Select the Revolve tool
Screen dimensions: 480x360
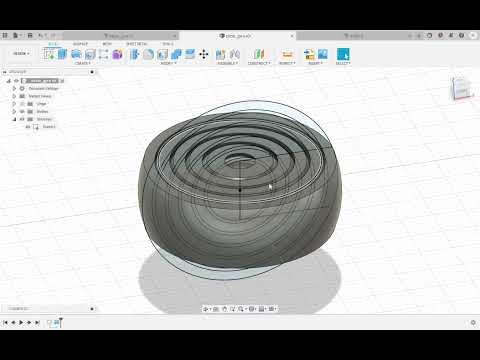pyautogui.click(x=76, y=54)
